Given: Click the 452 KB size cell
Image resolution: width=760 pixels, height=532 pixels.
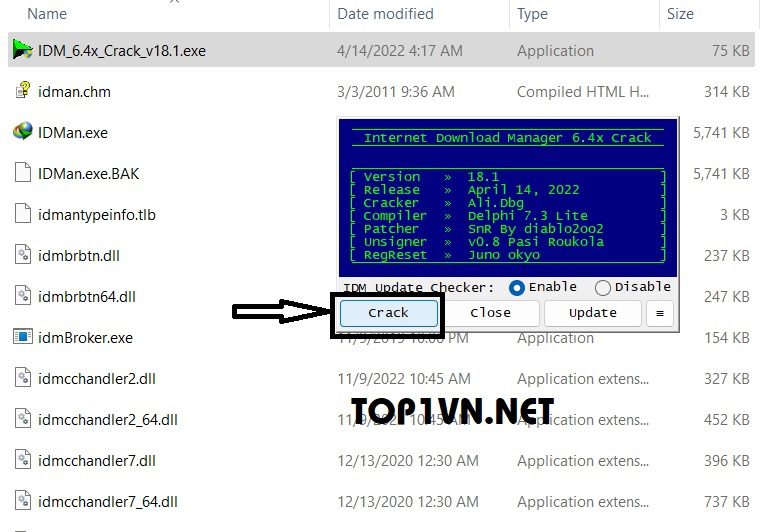Looking at the screenshot, I should pos(727,420).
